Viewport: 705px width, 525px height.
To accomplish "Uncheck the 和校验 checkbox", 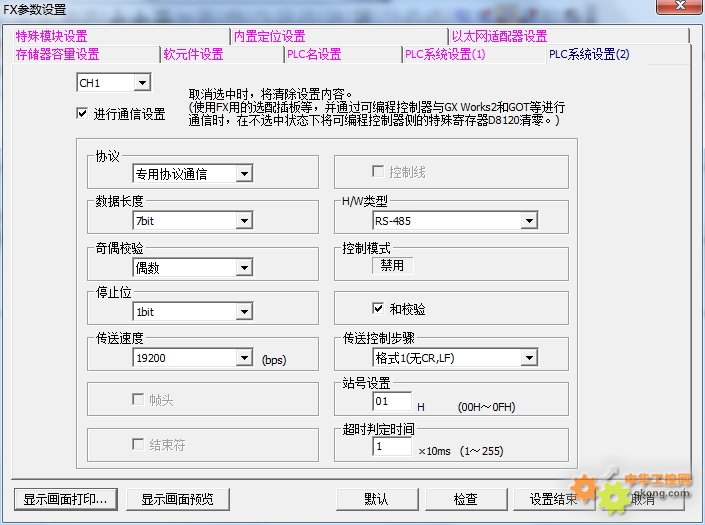I will pyautogui.click(x=378, y=308).
